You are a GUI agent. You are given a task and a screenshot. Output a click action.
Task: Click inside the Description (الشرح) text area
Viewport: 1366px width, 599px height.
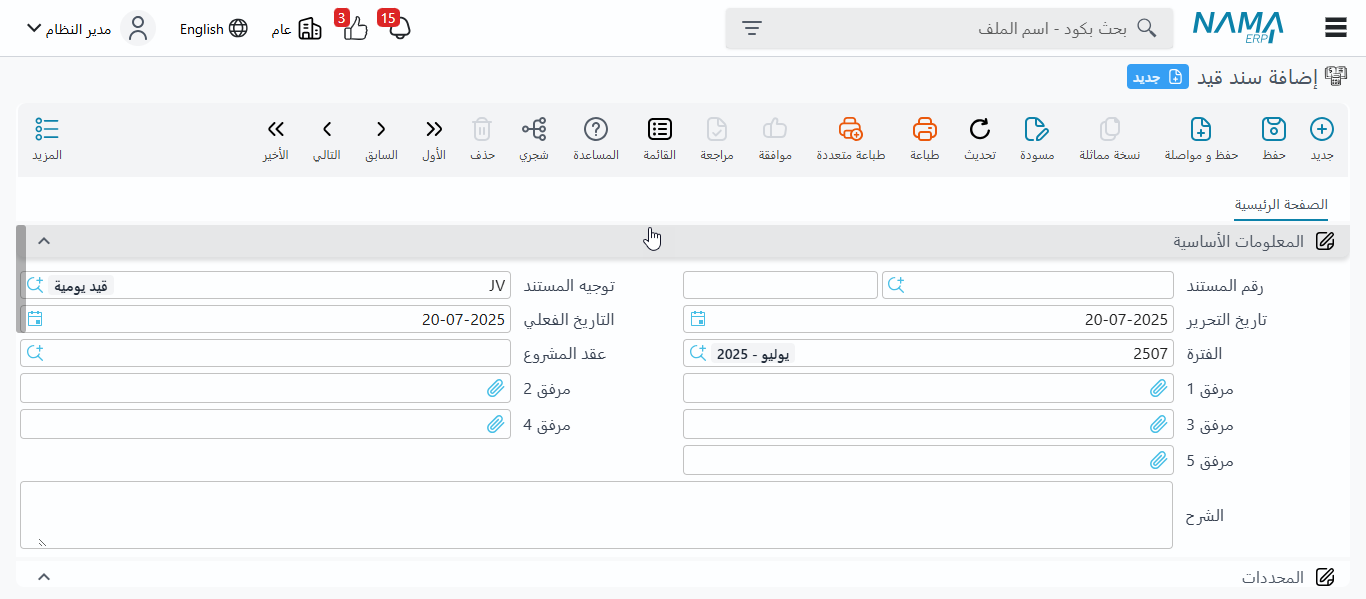click(596, 515)
